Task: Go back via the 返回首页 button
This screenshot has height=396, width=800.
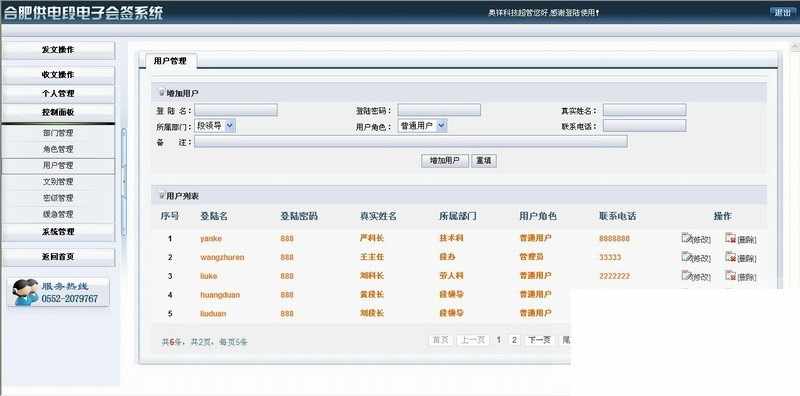Action: tap(58, 257)
